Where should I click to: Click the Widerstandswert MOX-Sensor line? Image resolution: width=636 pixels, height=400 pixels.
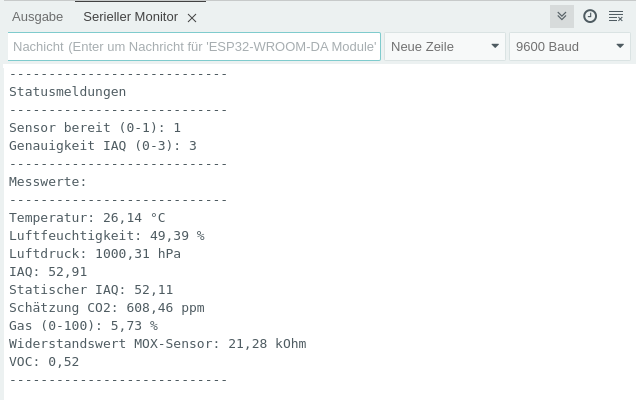coord(157,344)
